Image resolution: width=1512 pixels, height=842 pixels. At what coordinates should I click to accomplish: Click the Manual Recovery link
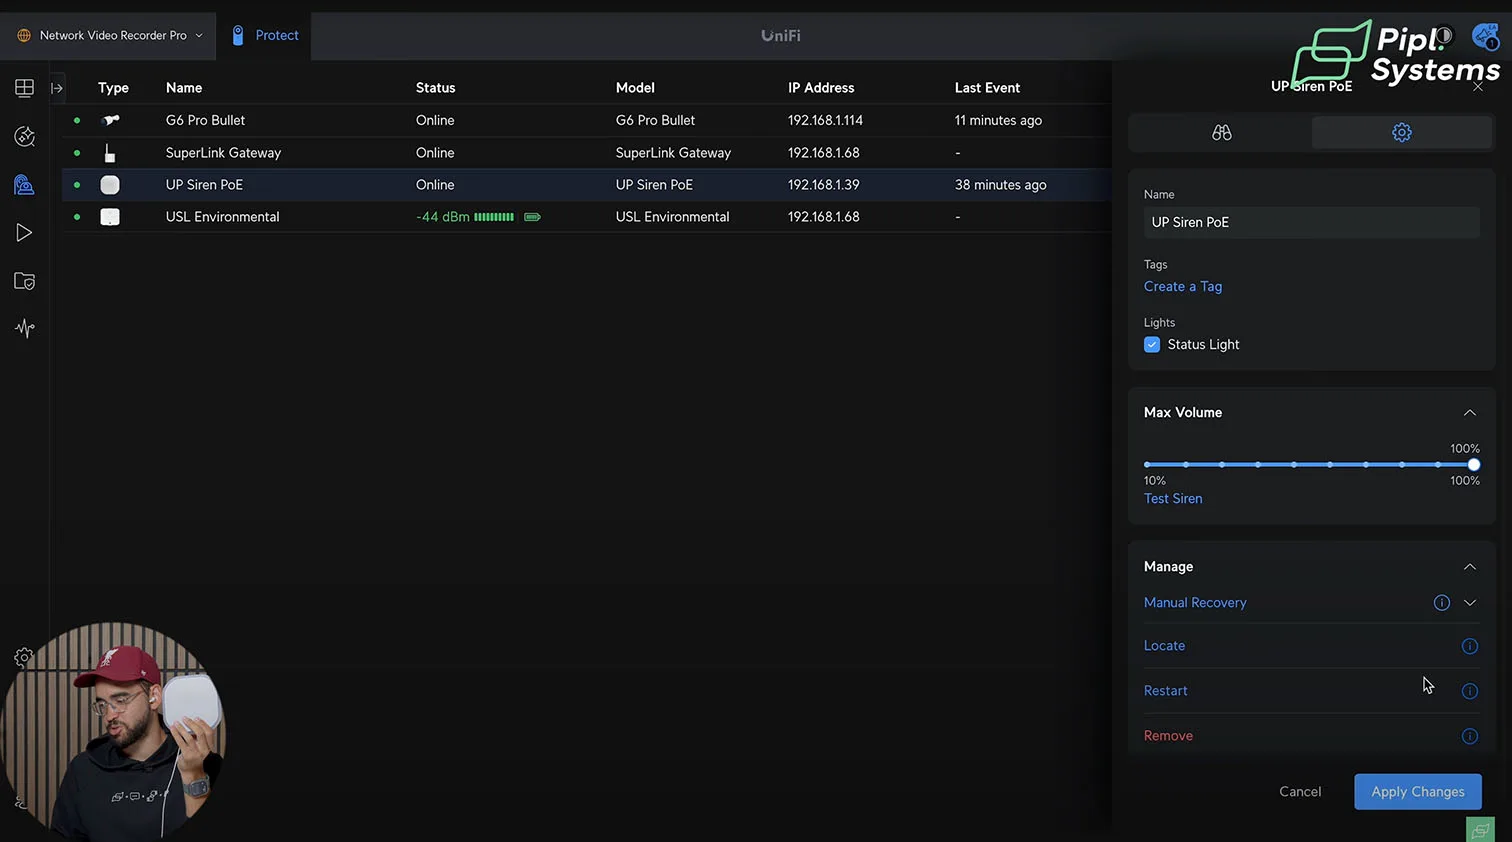click(1195, 602)
